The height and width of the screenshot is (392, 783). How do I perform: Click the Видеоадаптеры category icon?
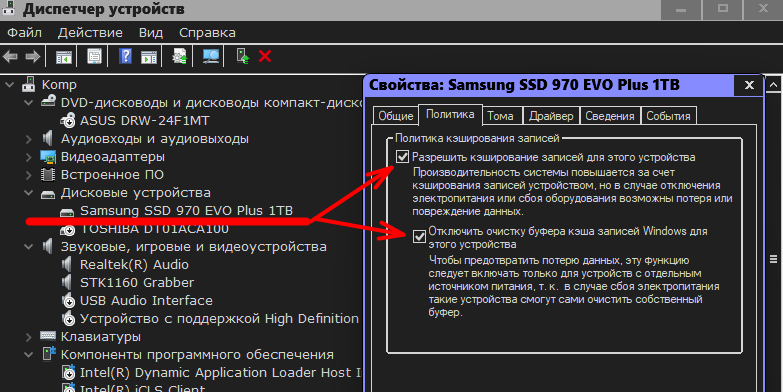coord(48,157)
